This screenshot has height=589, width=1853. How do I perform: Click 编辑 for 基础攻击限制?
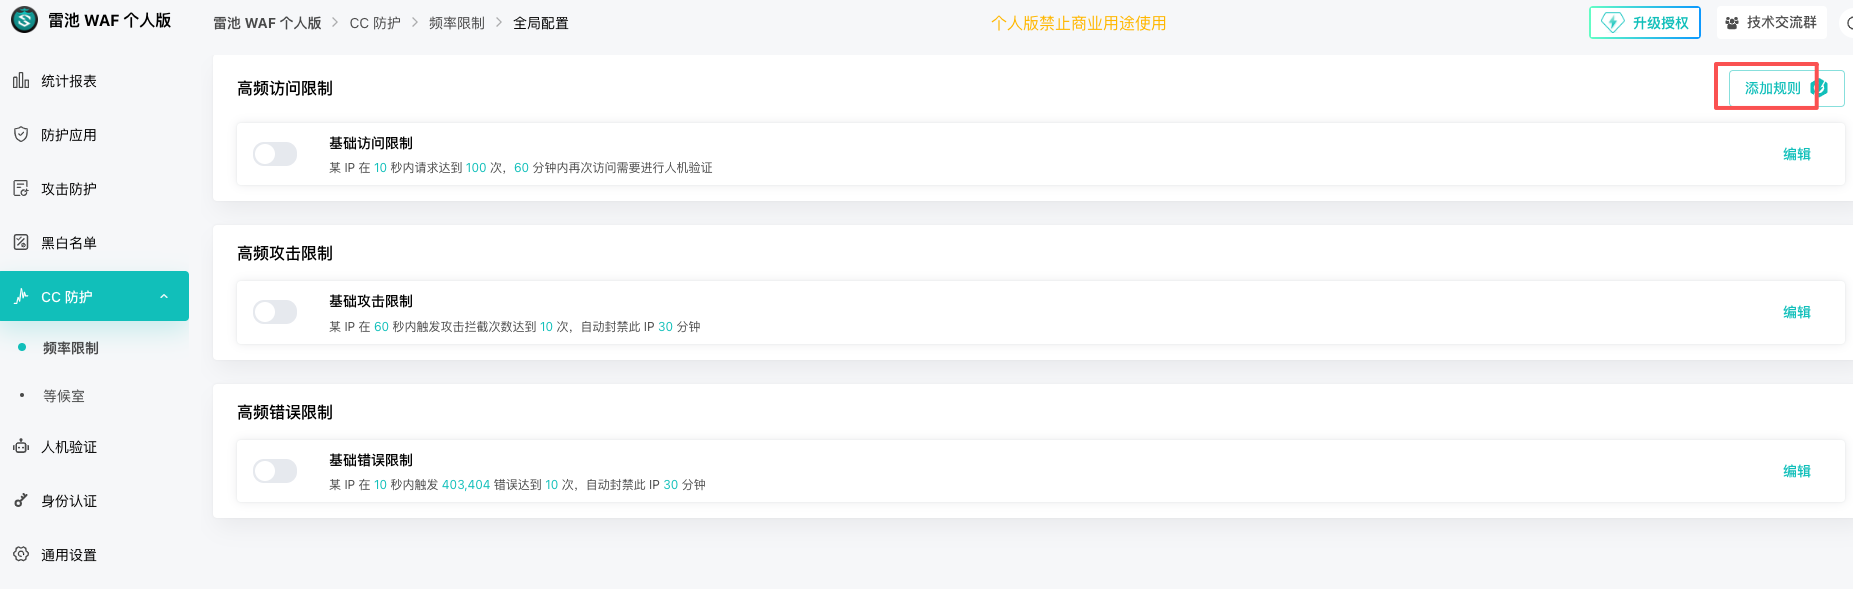[1797, 312]
